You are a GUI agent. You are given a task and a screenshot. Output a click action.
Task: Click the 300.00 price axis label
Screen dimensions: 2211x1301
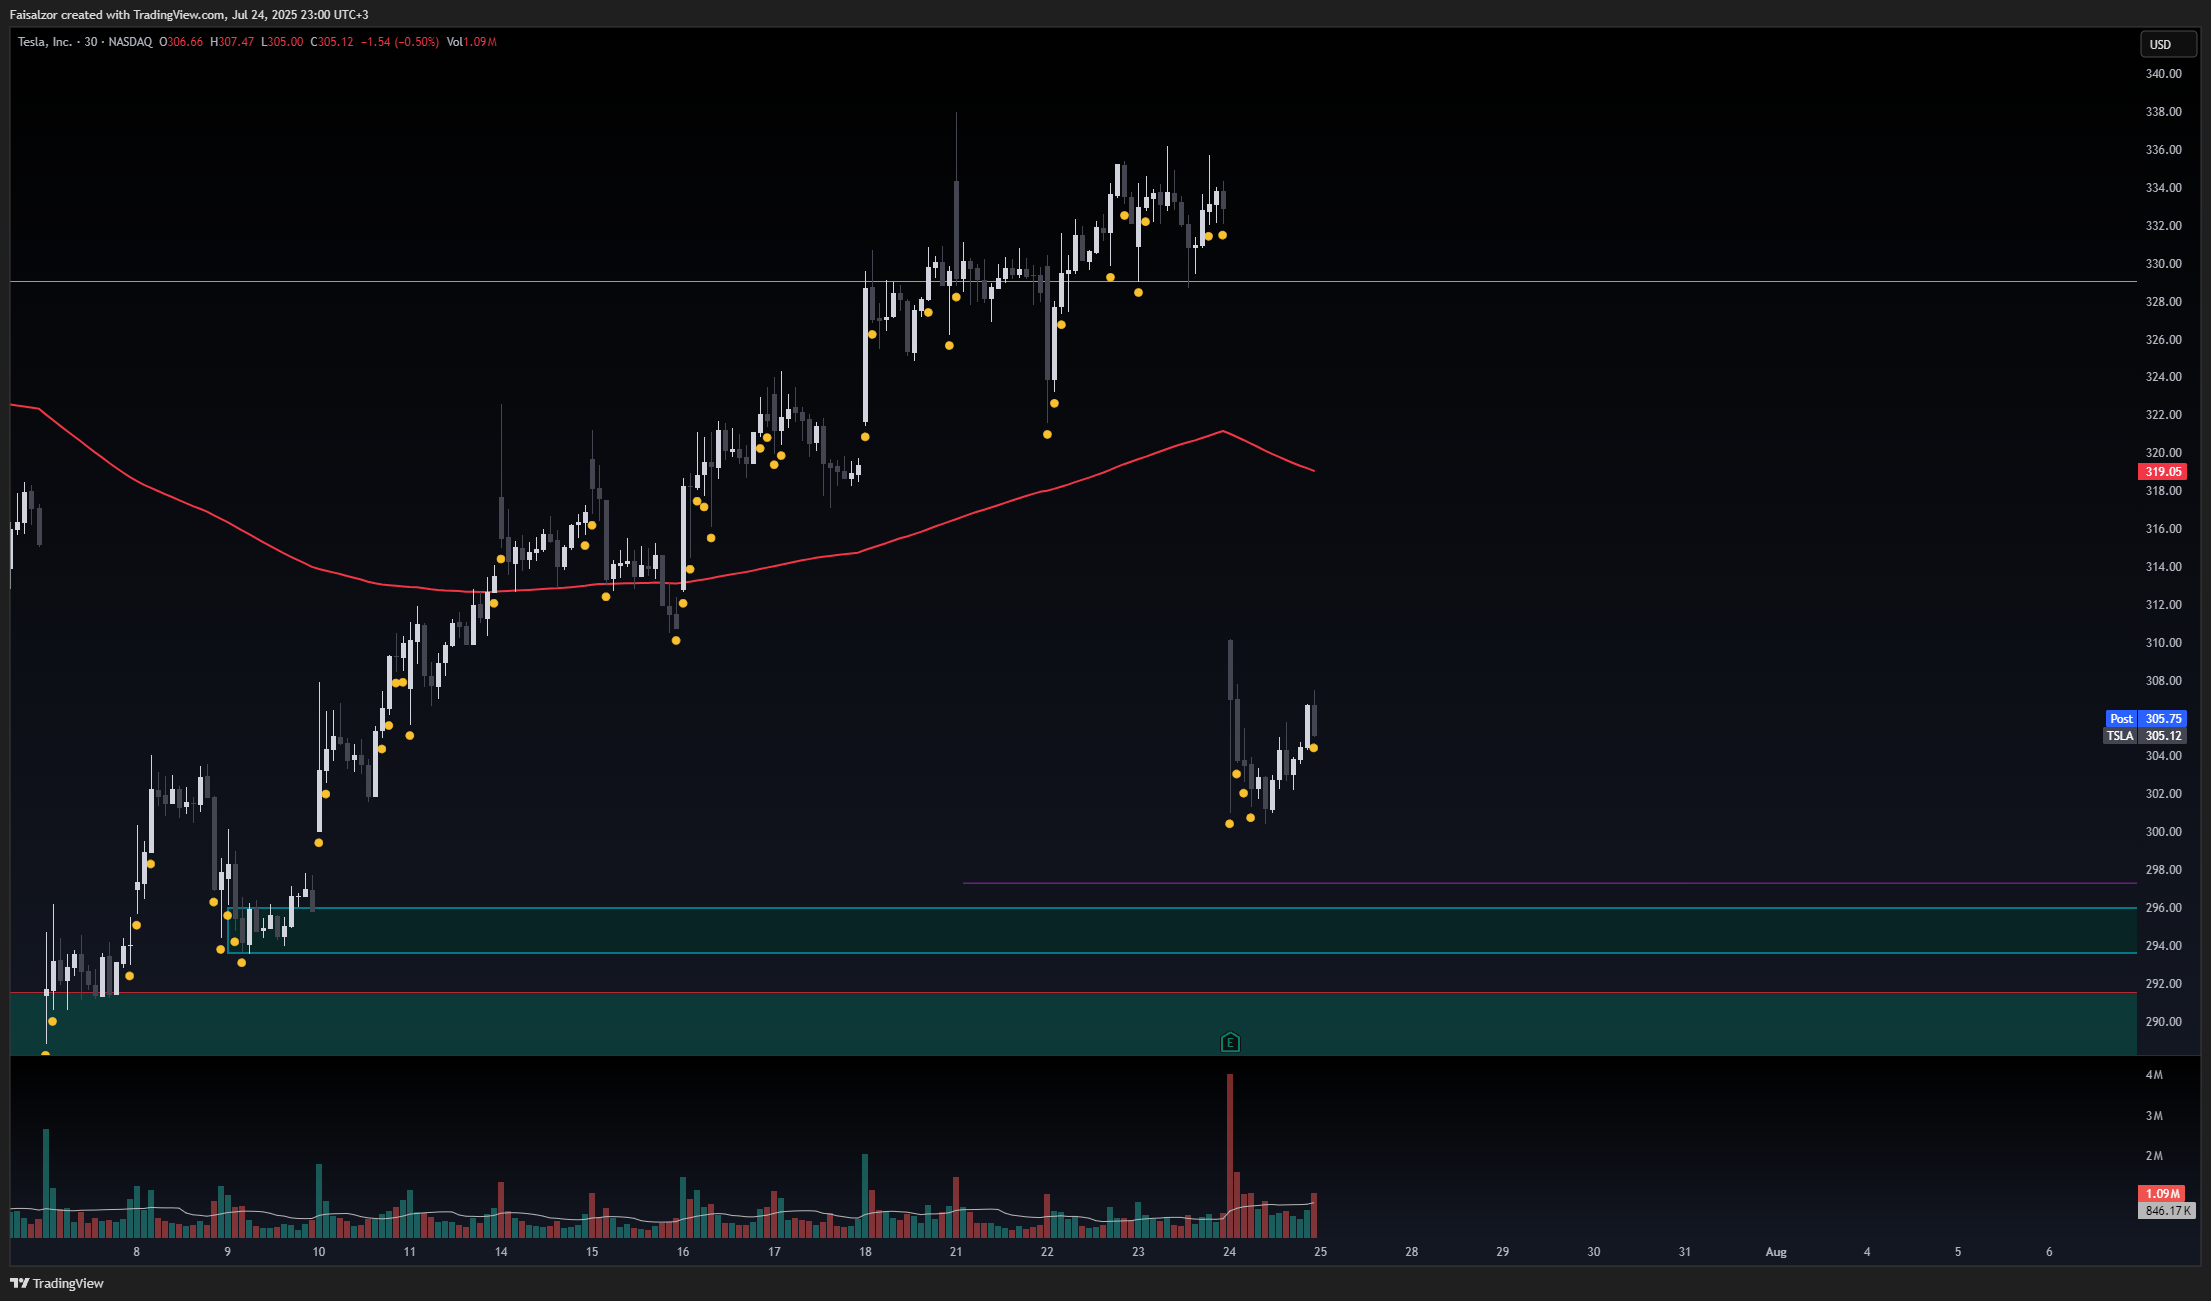pos(2163,832)
